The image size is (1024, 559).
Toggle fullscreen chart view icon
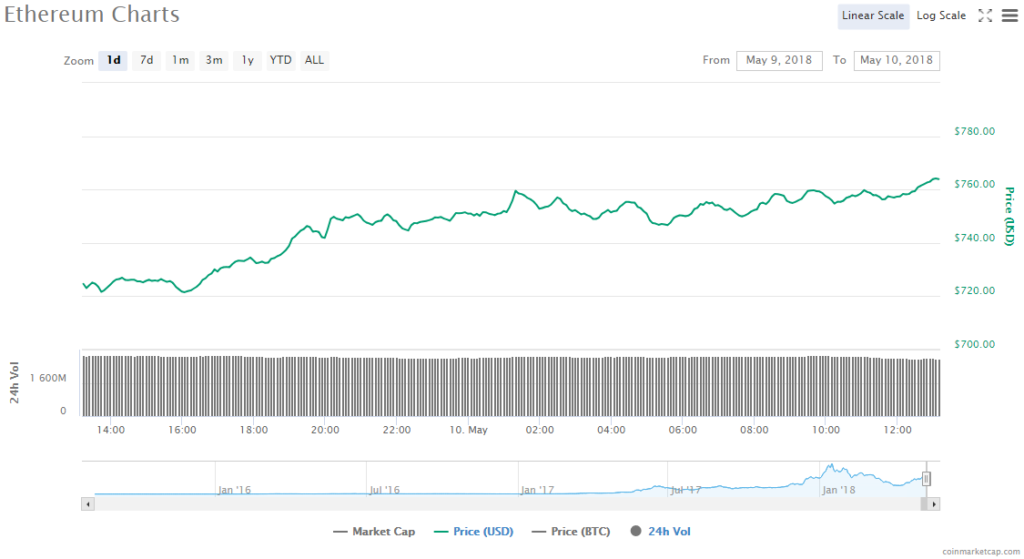tap(985, 15)
